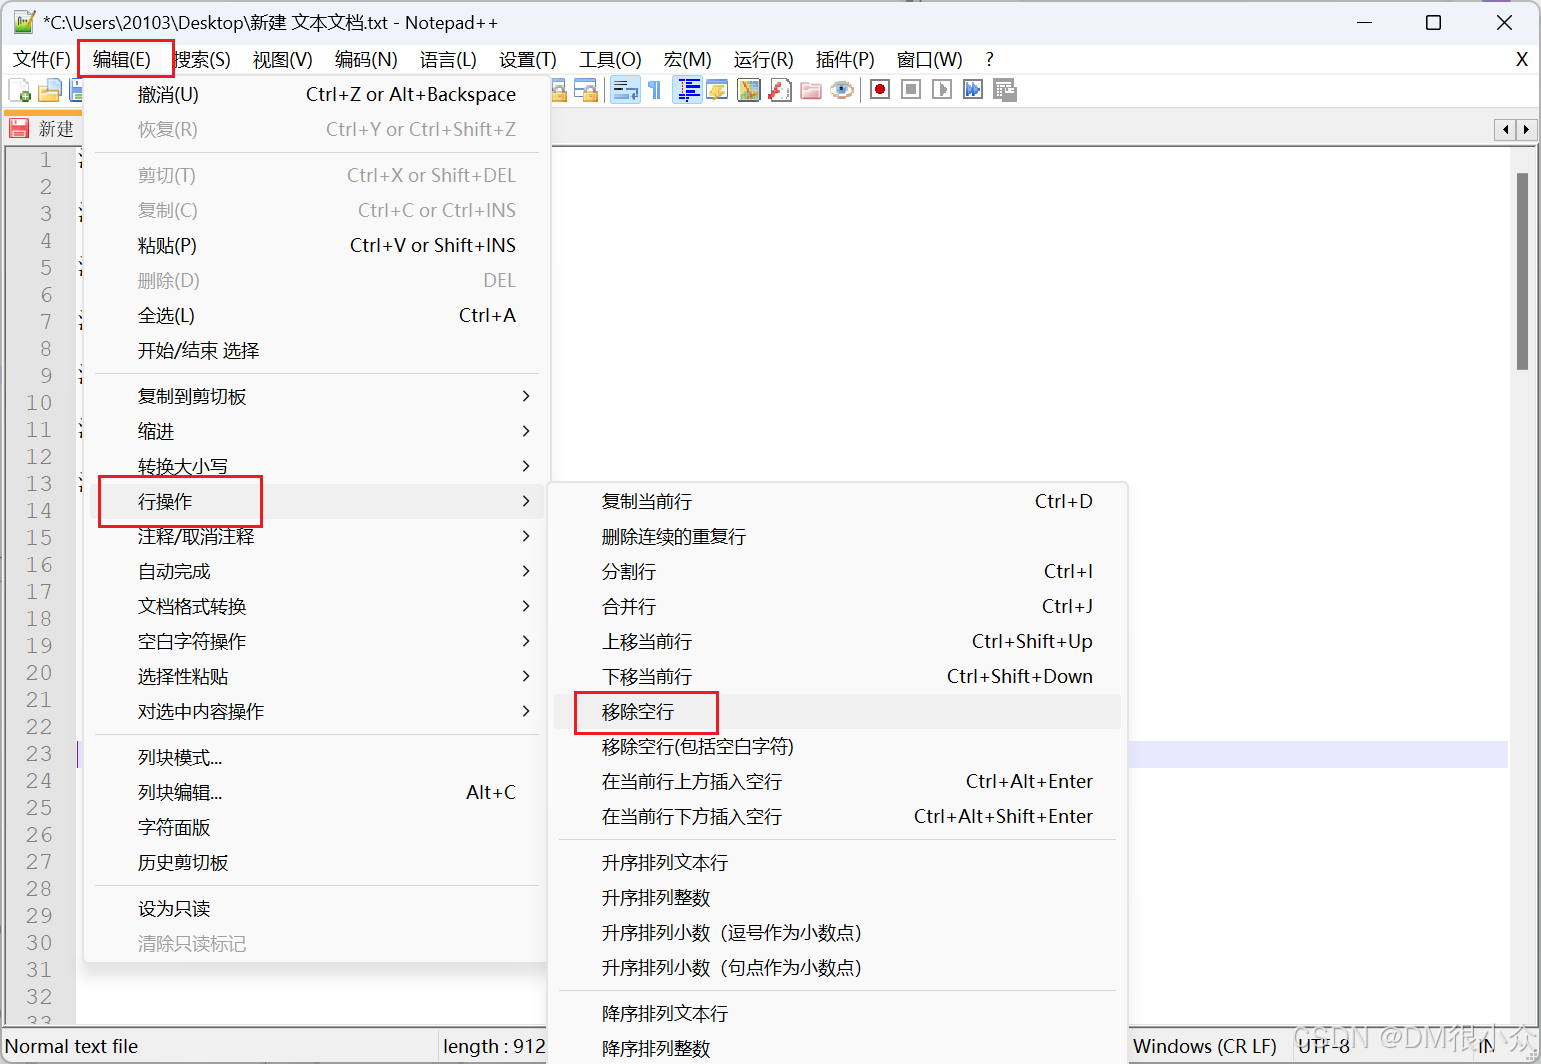Open the 语言(L) menu

[x=448, y=60]
